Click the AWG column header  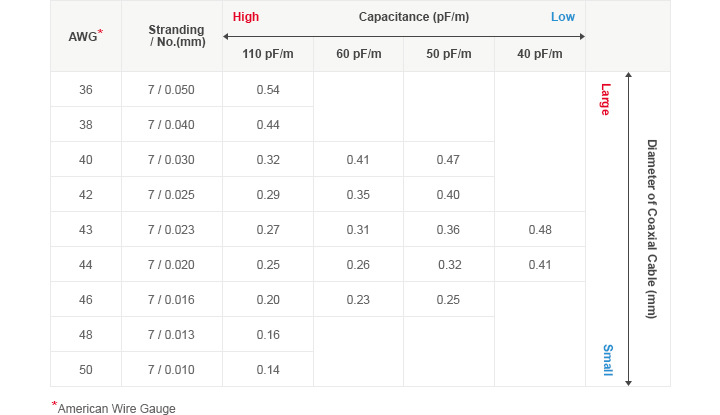coord(85,36)
